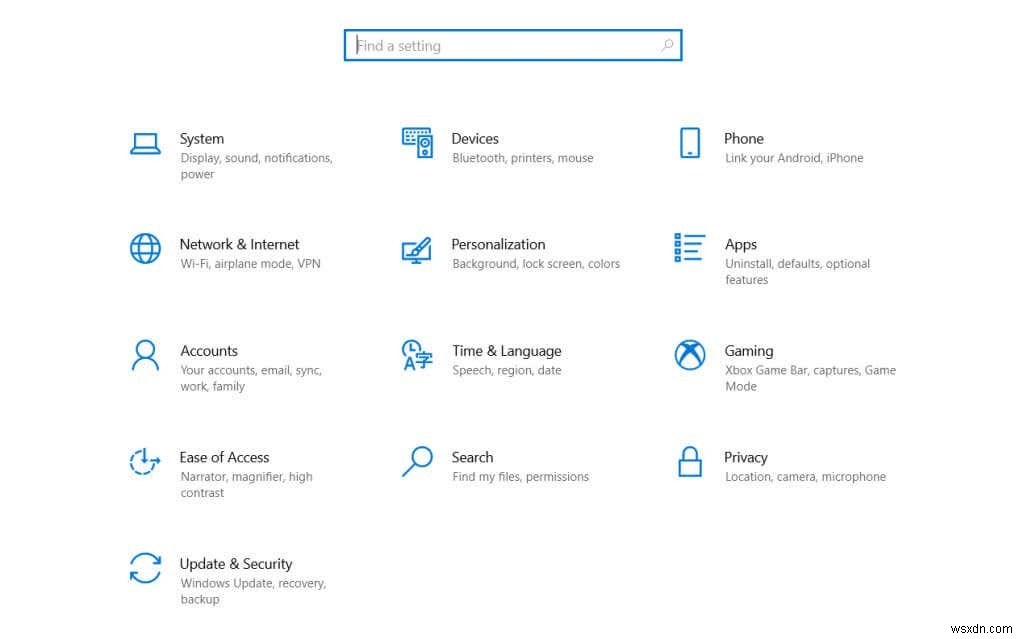Click the System category label
Screen dimensions: 1024x639
point(202,138)
